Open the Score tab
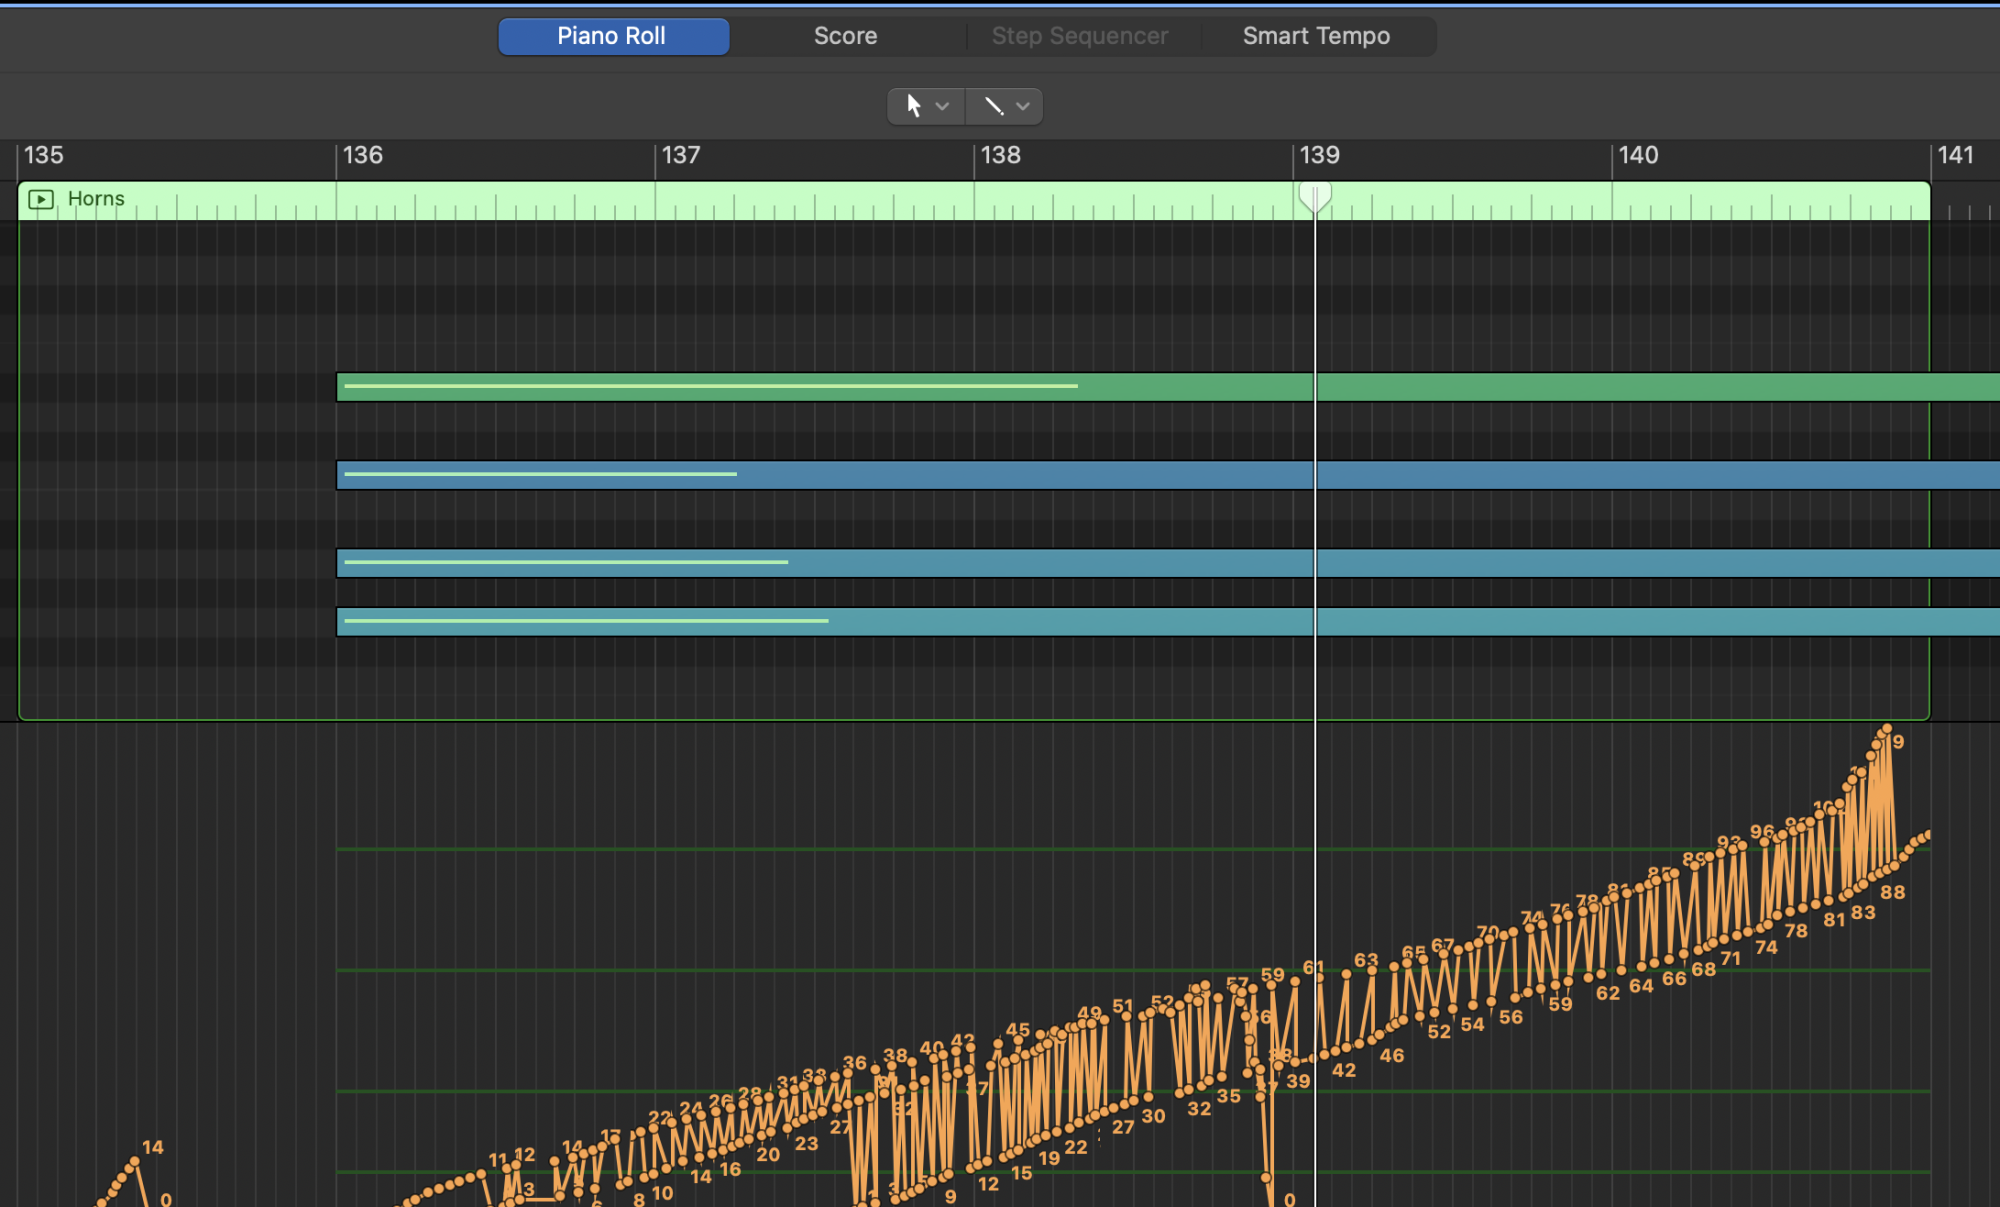This screenshot has width=2000, height=1207. click(x=845, y=36)
